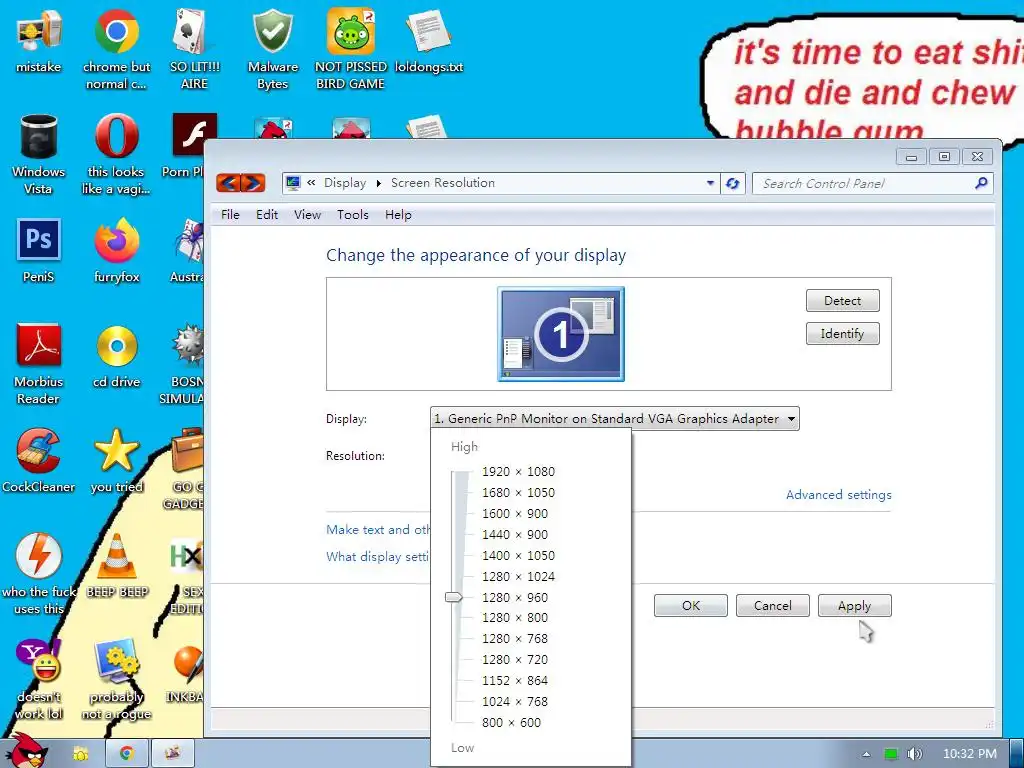The height and width of the screenshot is (768, 1024).
Task: Click the clock showing 10:32 PM
Action: click(969, 754)
